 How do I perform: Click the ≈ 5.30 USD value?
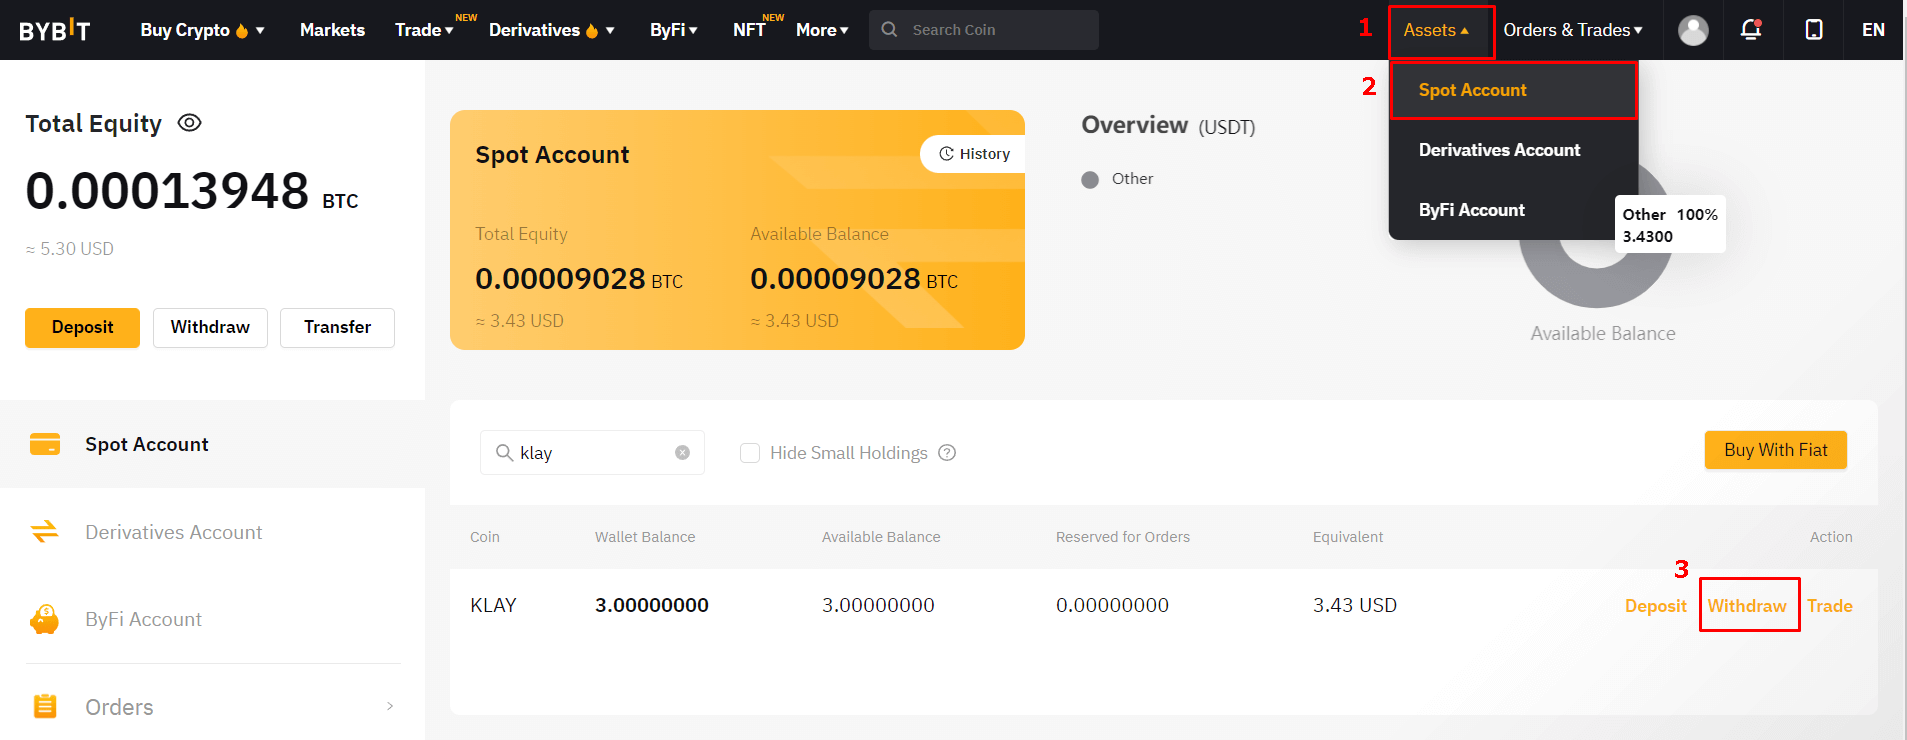tap(70, 249)
